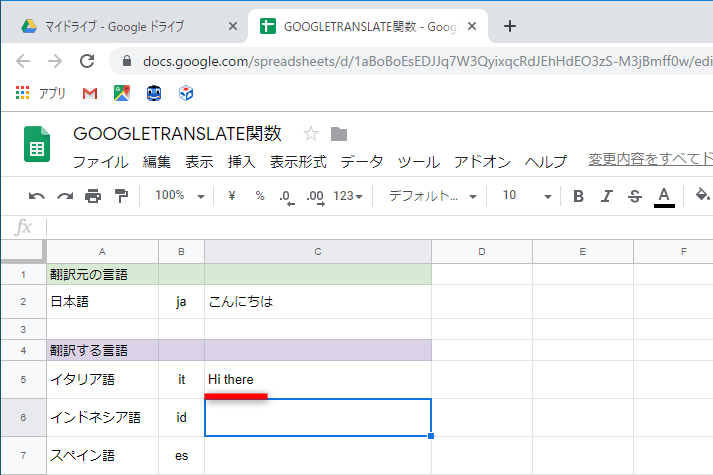
Task: Open the 123 number format dropdown
Action: click(348, 196)
